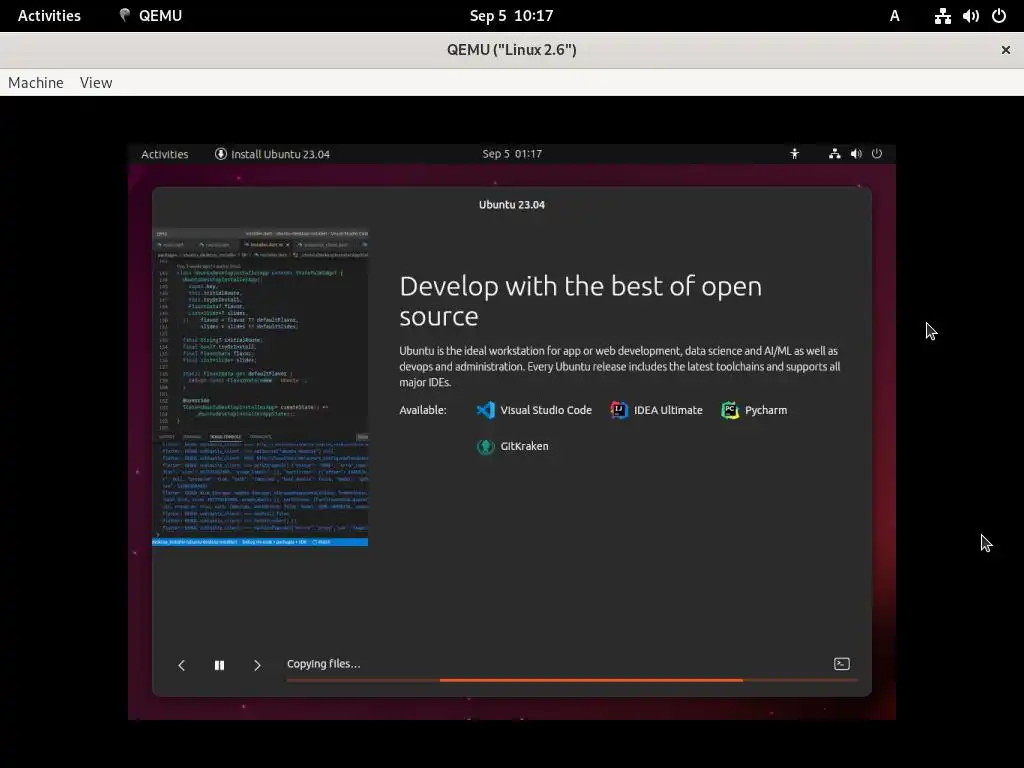Click the 'Copying files...' status text
Image resolution: width=1024 pixels, height=768 pixels.
tap(323, 664)
